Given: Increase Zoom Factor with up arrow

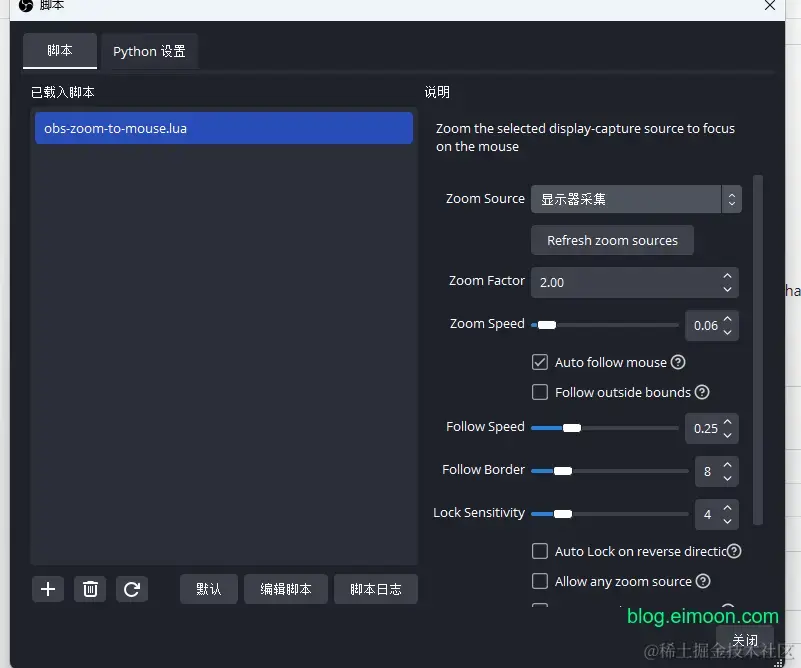Looking at the screenshot, I should click(727, 276).
